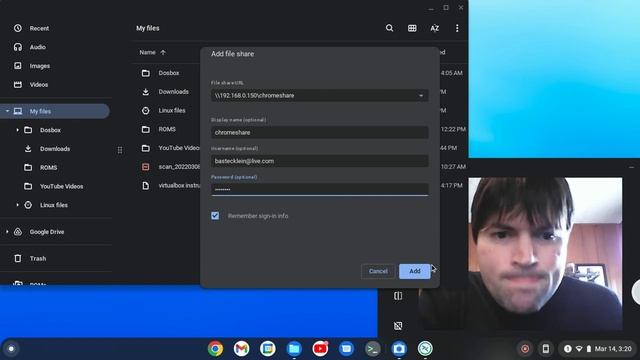Screen dimensions: 640x360
Task: Select the Dosbox row in file list
Action: pyautogui.click(x=169, y=73)
